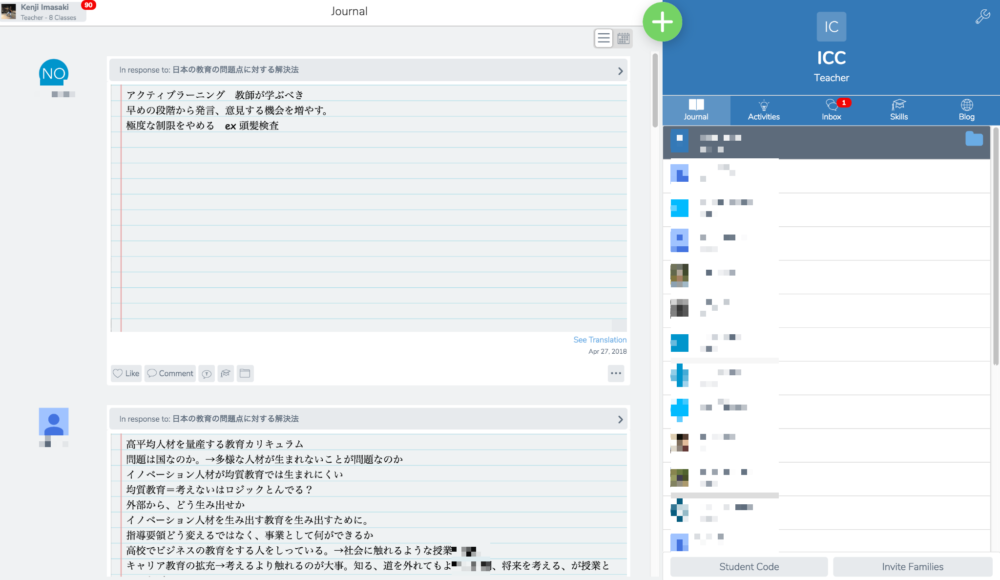Click the Invite Families button
Image resolution: width=1000 pixels, height=580 pixels.
click(x=912, y=567)
